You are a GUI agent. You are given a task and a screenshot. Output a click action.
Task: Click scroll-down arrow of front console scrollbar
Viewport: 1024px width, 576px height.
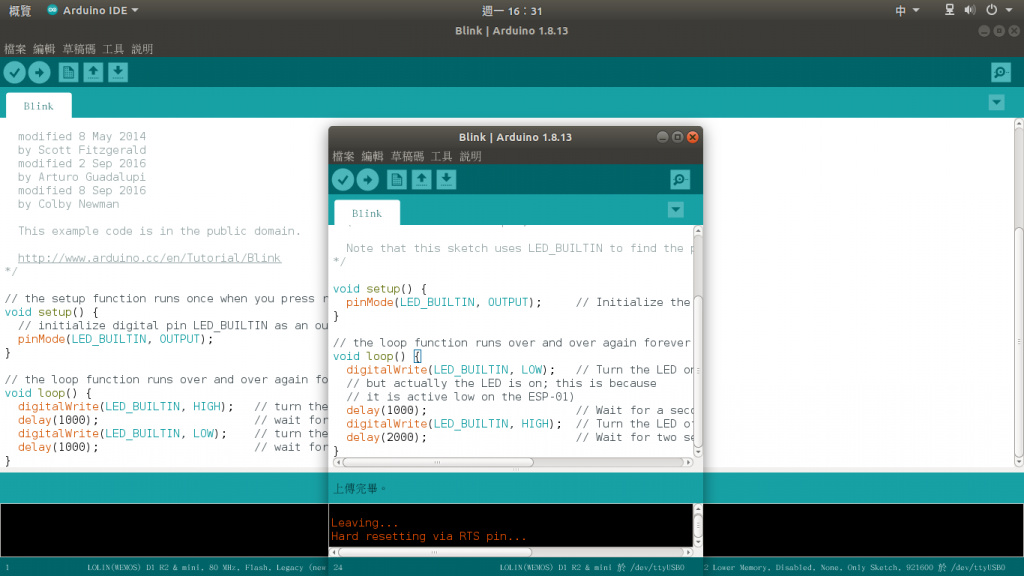[x=698, y=543]
